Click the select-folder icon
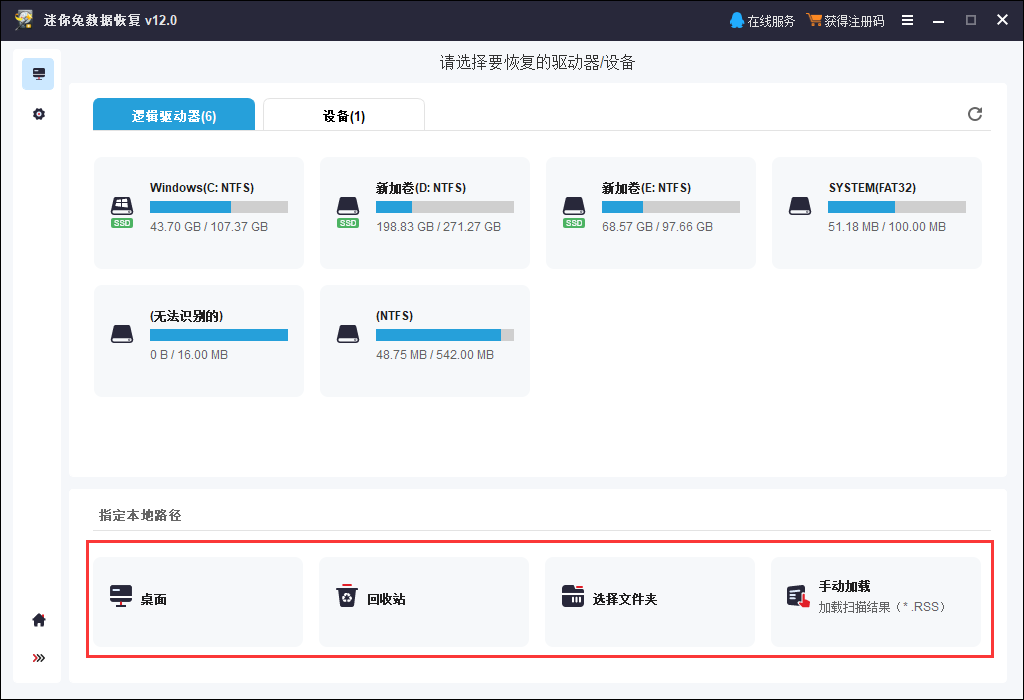This screenshot has height=700, width=1024. (573, 596)
